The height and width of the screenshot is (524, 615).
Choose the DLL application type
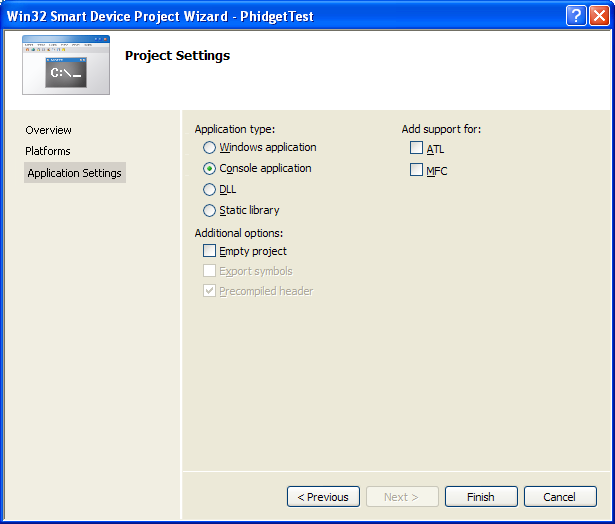209,189
